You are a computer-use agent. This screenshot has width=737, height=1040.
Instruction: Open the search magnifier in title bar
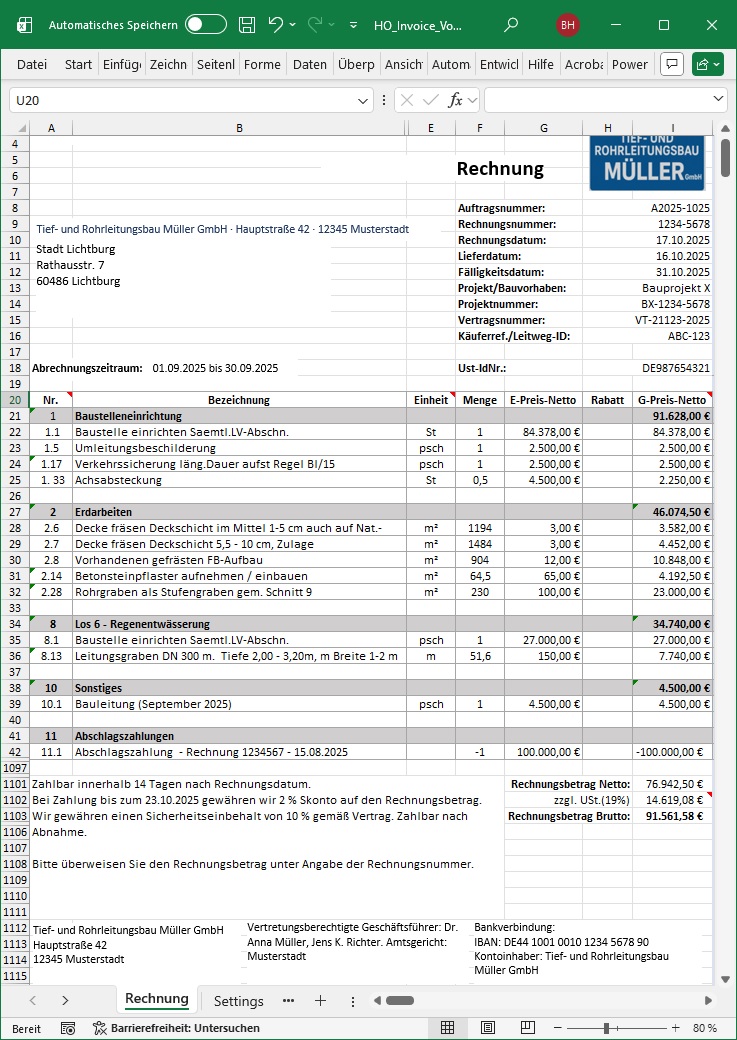point(511,25)
